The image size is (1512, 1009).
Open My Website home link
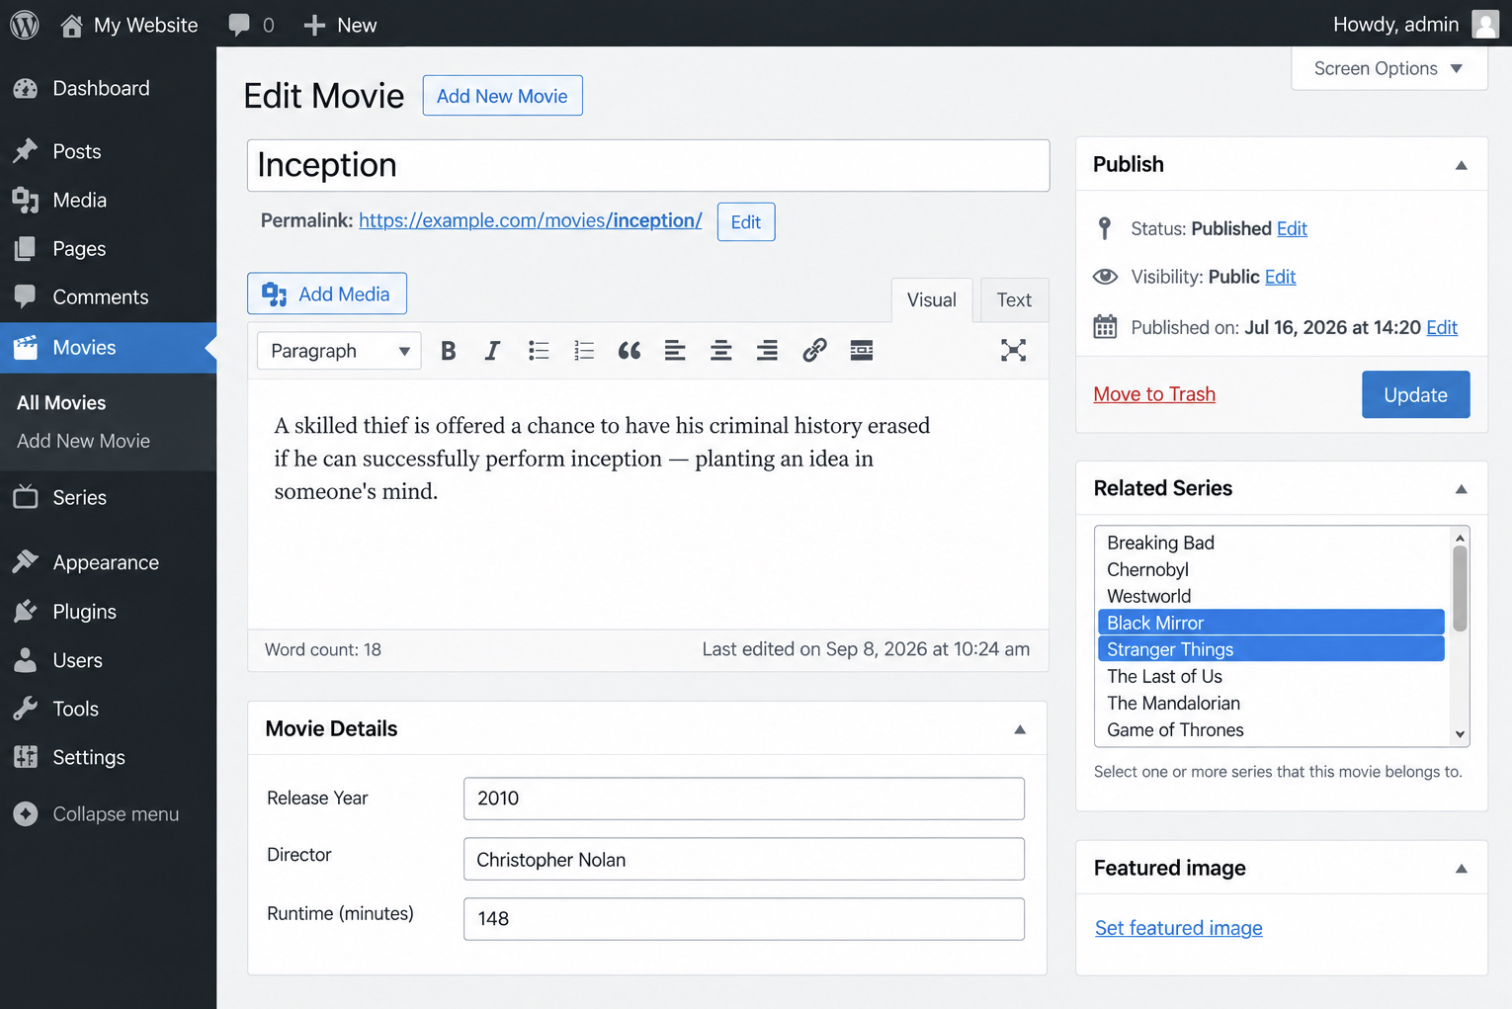tap(129, 25)
